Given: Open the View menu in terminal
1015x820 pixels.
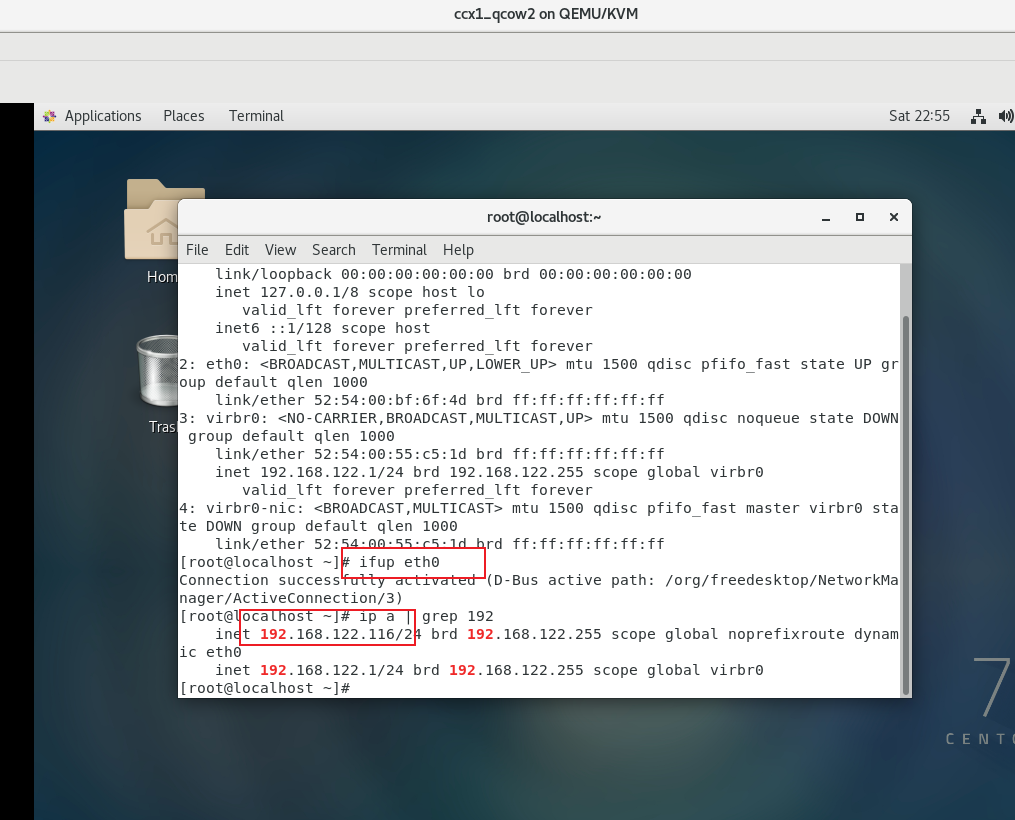Looking at the screenshot, I should click(280, 250).
